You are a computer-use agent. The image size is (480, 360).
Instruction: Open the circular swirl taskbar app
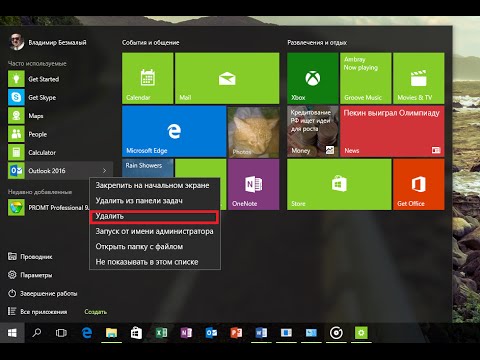pos(336,333)
